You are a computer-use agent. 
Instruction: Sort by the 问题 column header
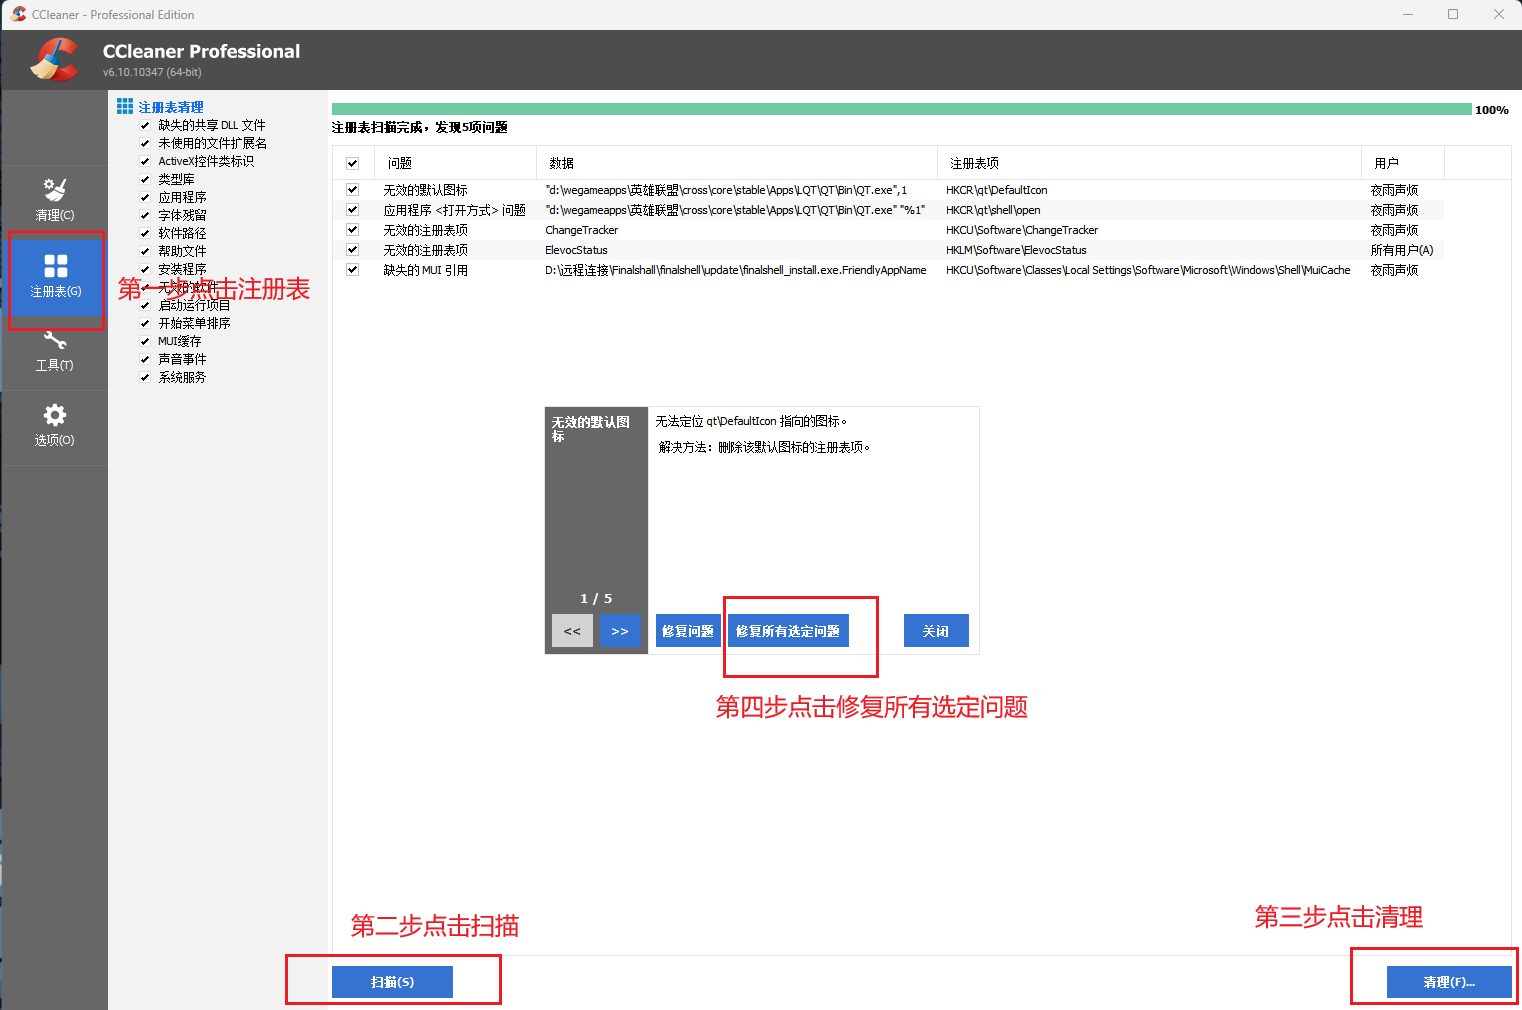[x=455, y=163]
